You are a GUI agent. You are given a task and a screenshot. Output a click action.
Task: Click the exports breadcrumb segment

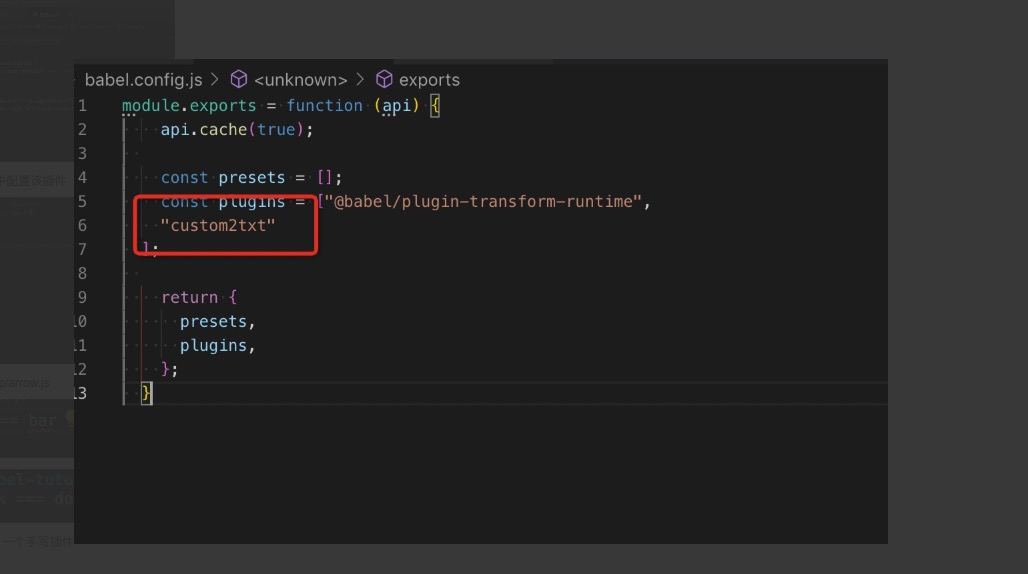[429, 80]
